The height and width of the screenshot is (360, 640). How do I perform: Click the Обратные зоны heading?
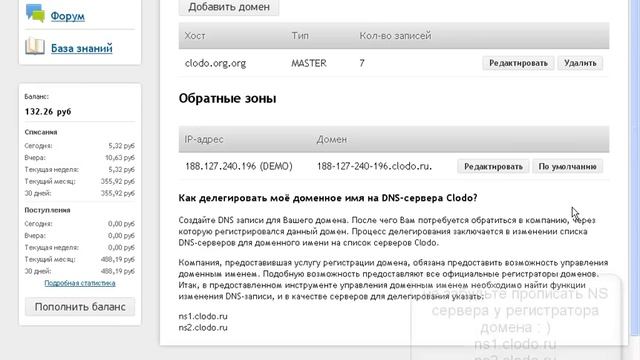[x=227, y=98]
